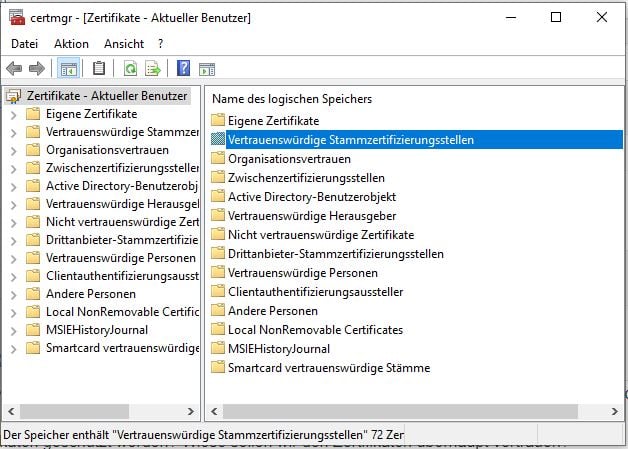Click the Back arrow in toolbar
Image resolution: width=628 pixels, height=449 pixels.
tap(14, 69)
